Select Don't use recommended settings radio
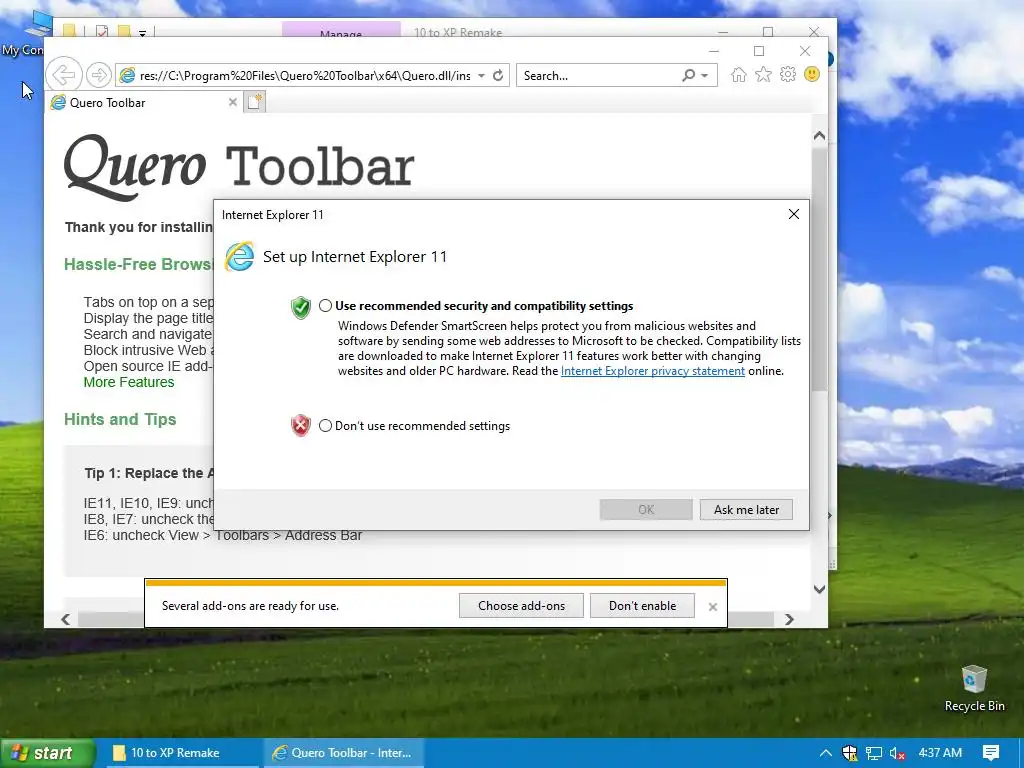 [325, 426]
